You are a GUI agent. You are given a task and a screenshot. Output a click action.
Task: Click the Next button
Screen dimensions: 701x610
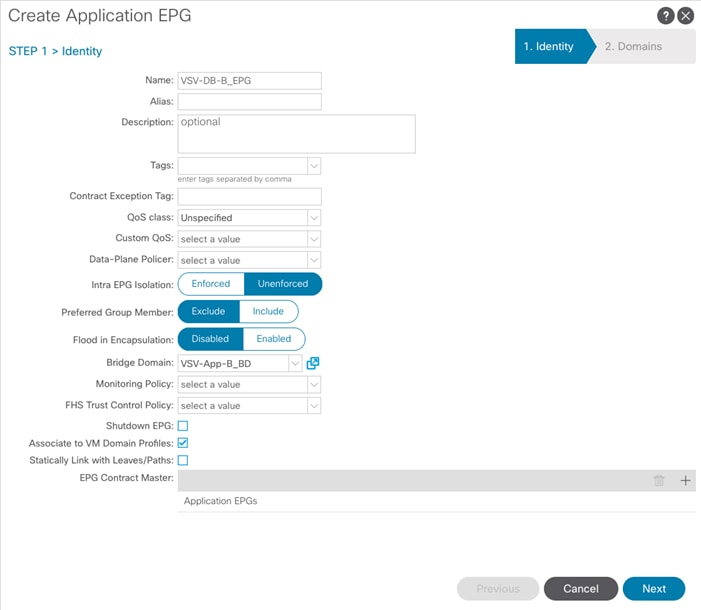pyautogui.click(x=654, y=589)
